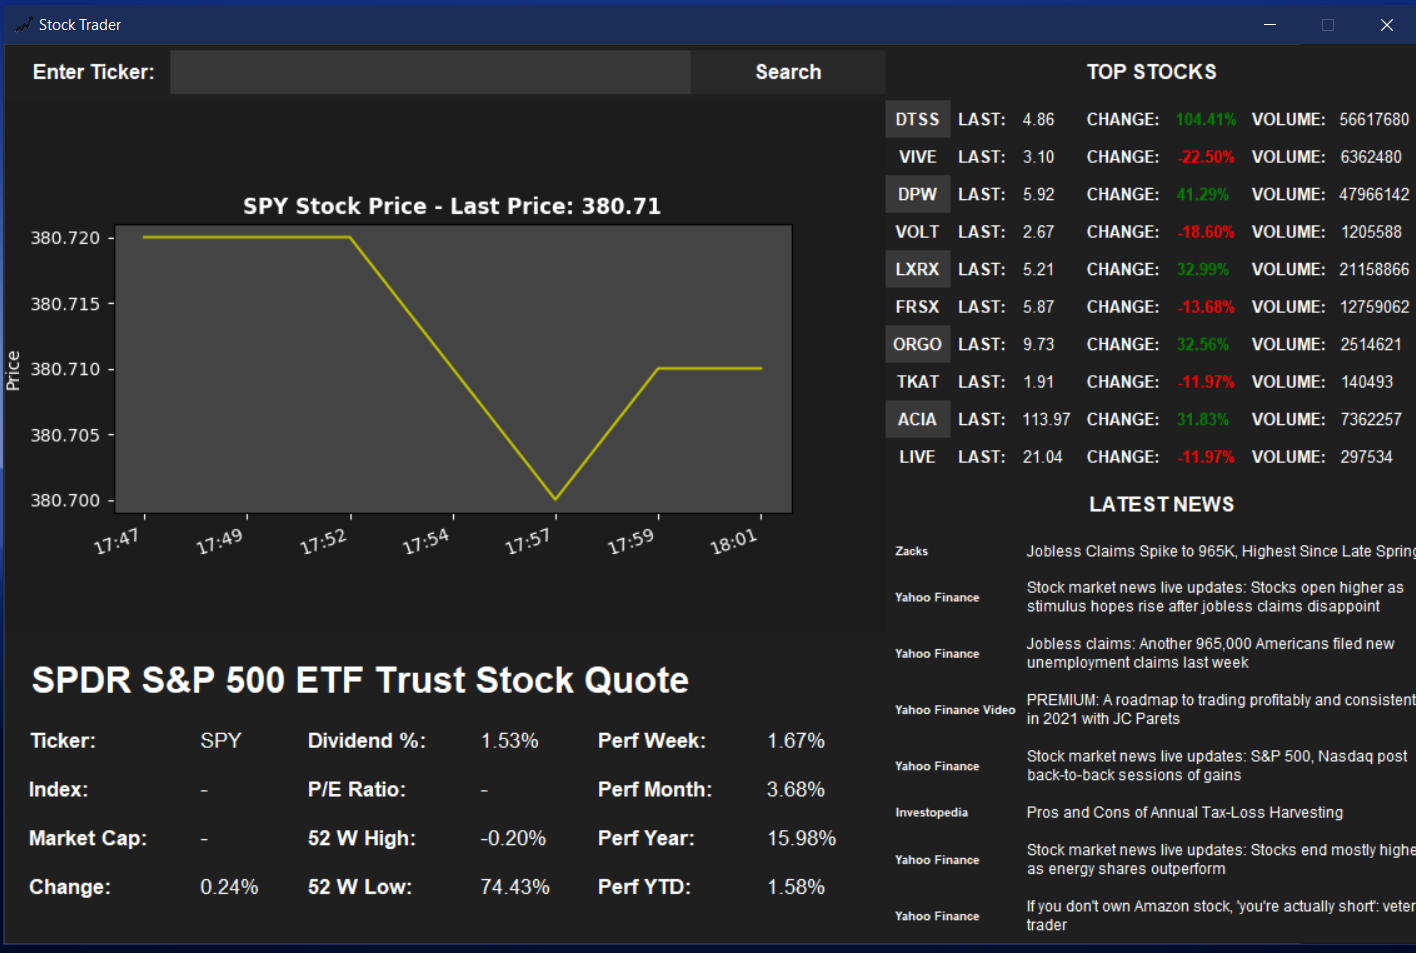Select the DTSS ticker in Top Stocks
This screenshot has width=1416, height=953.
coord(917,119)
